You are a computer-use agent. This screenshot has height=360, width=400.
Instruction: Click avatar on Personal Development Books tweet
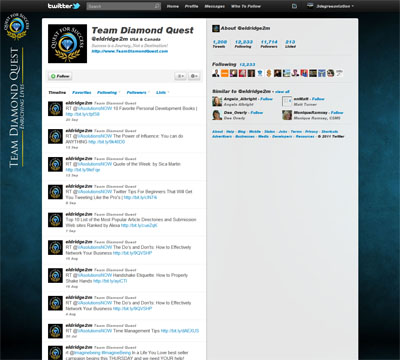point(55,109)
